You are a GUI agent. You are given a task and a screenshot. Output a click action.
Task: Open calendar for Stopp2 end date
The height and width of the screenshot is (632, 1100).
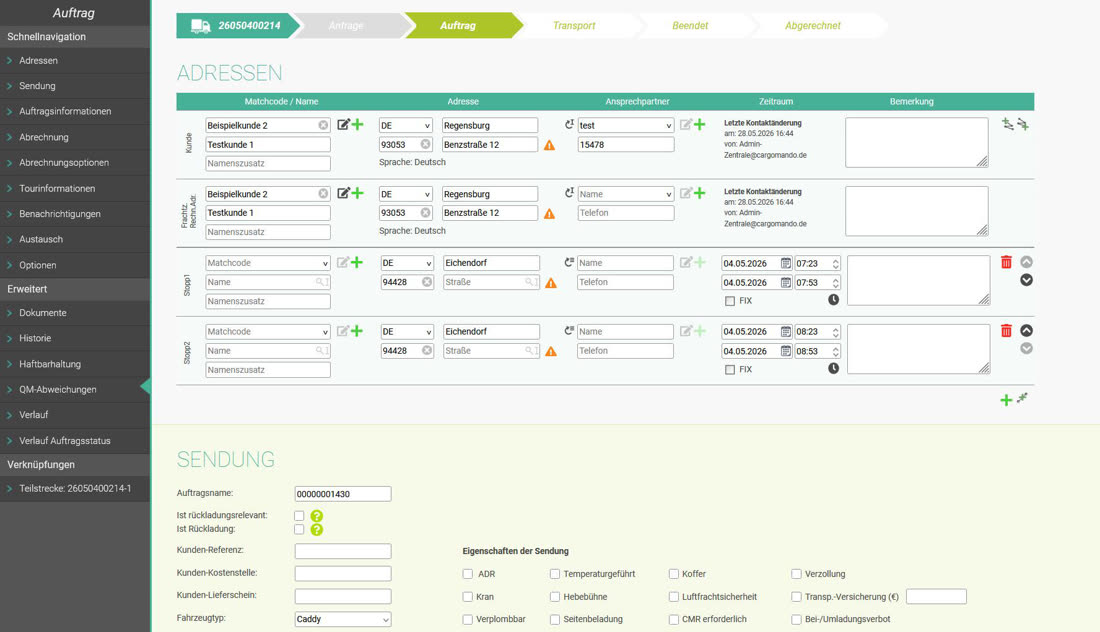tap(786, 351)
